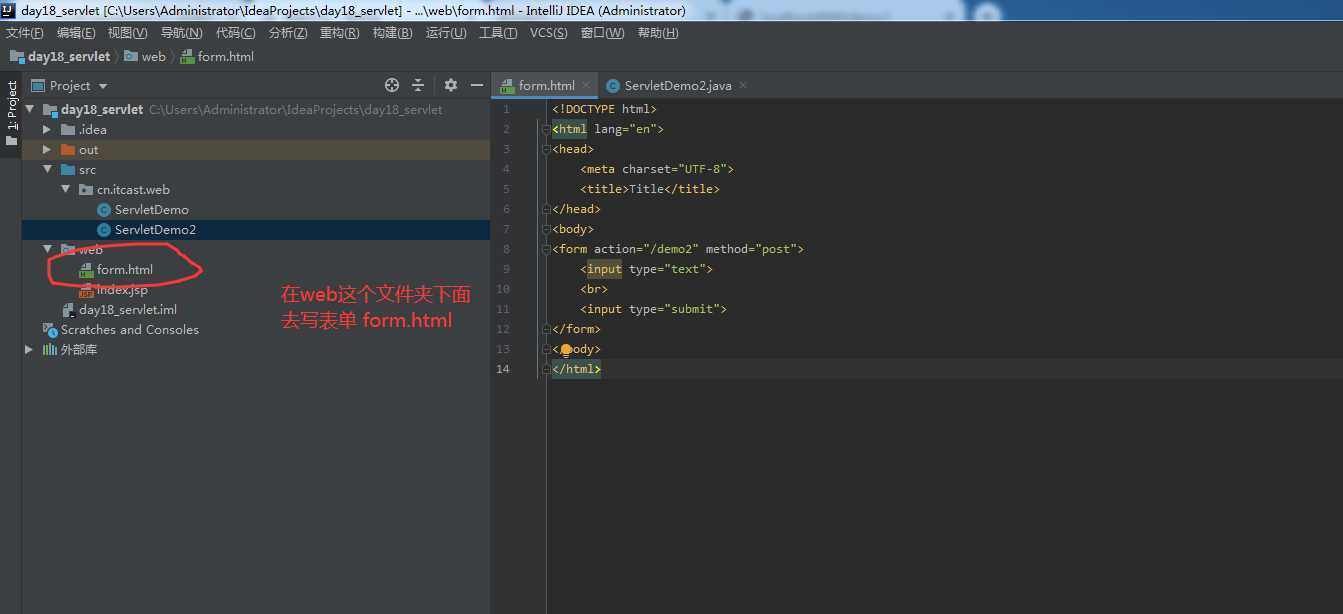This screenshot has height=614, width=1343.
Task: Click the Project view icon in the panel header
Action: 38,86
